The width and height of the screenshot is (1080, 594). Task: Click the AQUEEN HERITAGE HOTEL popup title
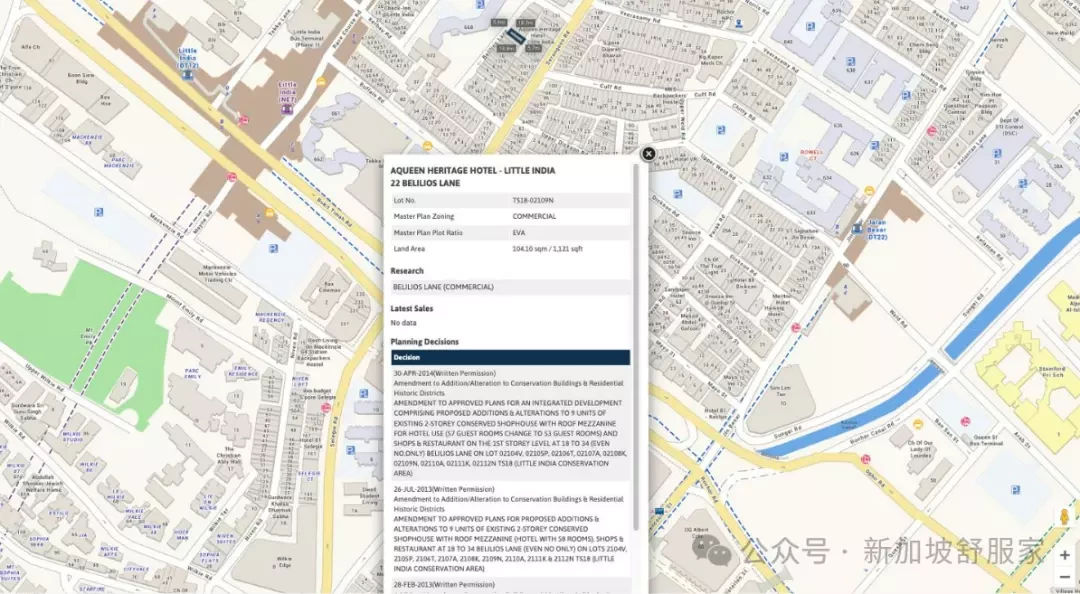(472, 170)
